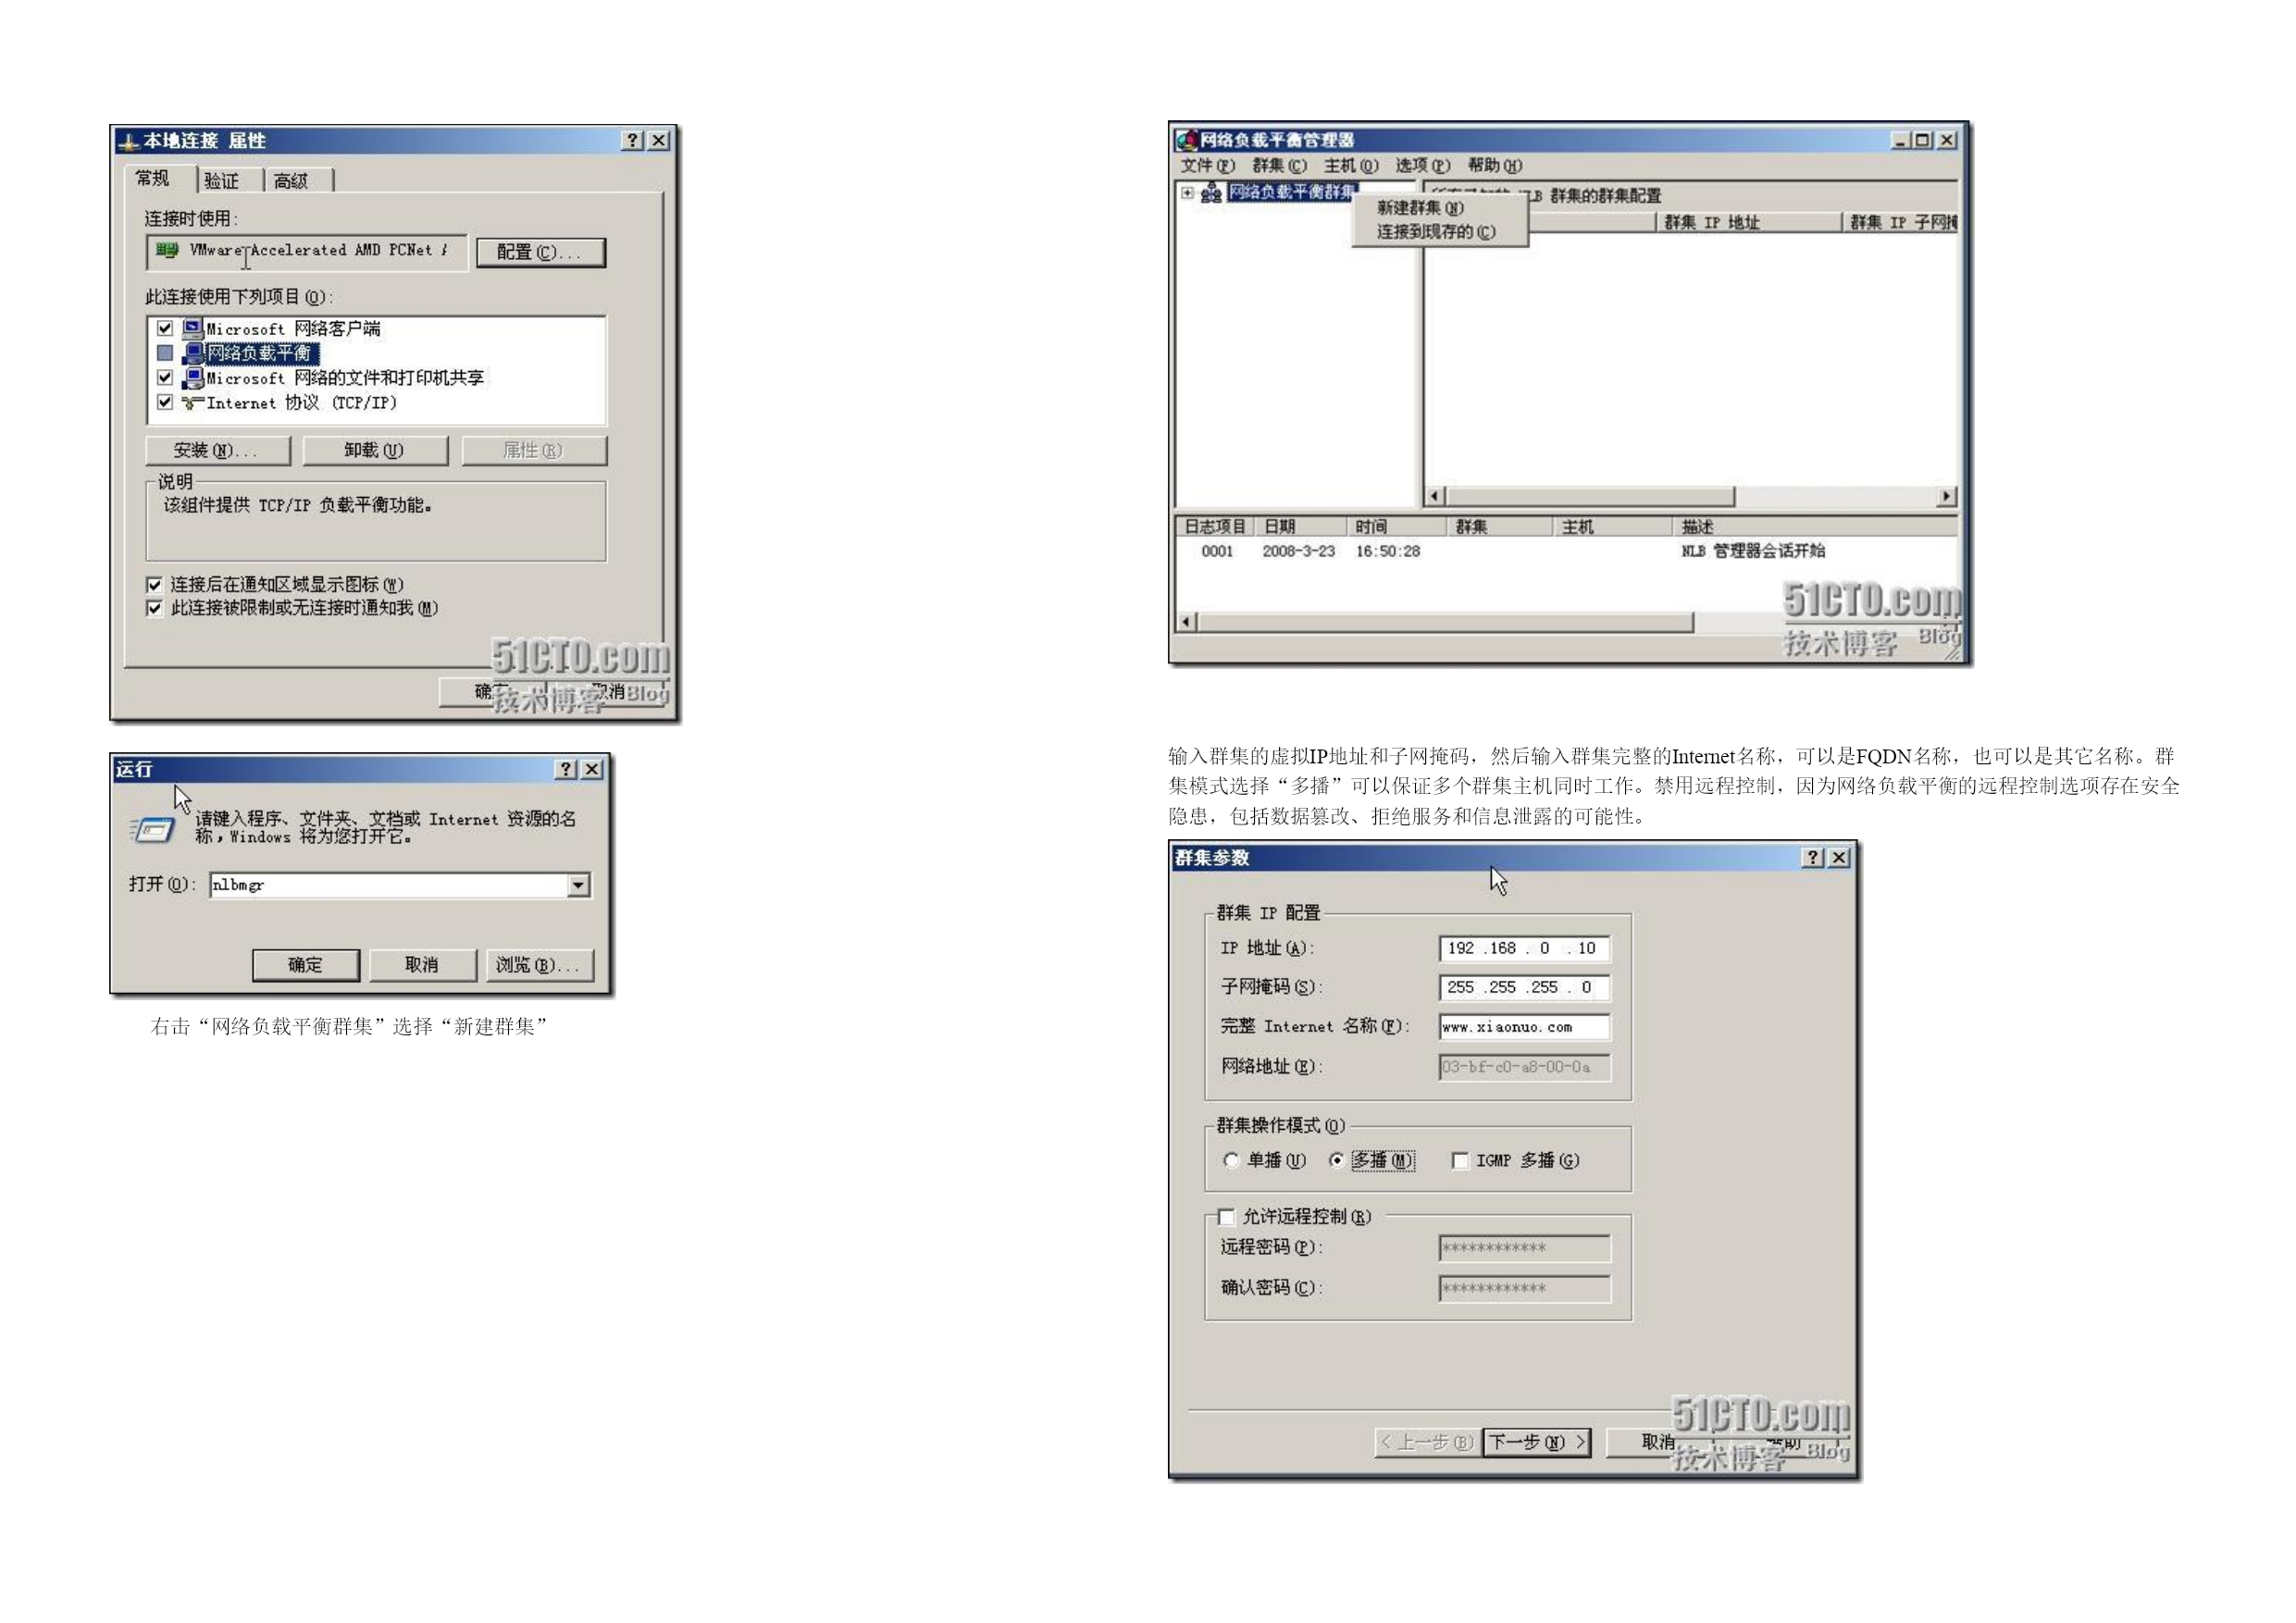Viewport: 2296px width, 1623px height.
Task: Select the Microsoft 网络客户端 component icon
Action: (193, 328)
